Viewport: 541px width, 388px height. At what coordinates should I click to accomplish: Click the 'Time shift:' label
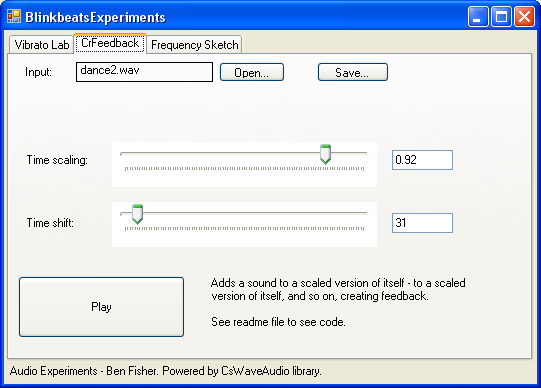click(50, 223)
